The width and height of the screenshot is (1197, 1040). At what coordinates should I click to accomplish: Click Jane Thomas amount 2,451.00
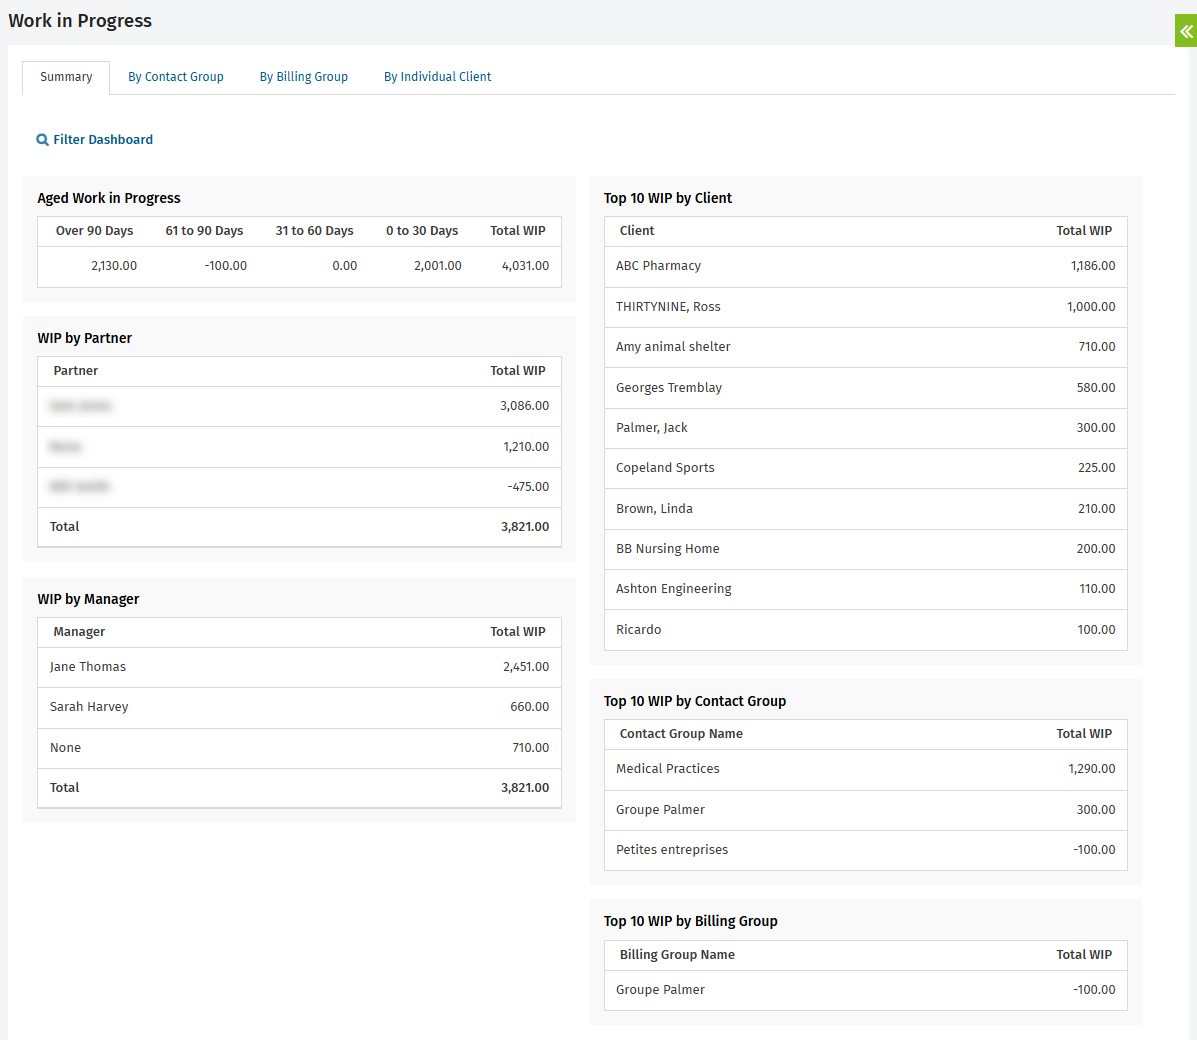526,667
